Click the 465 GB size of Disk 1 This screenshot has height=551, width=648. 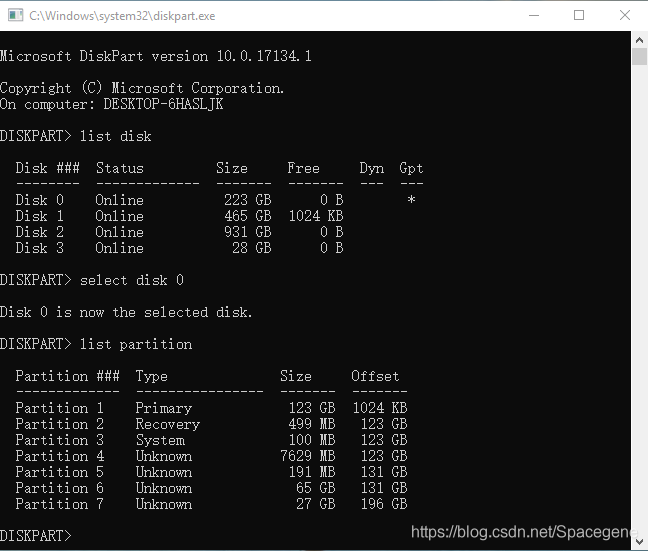248,216
